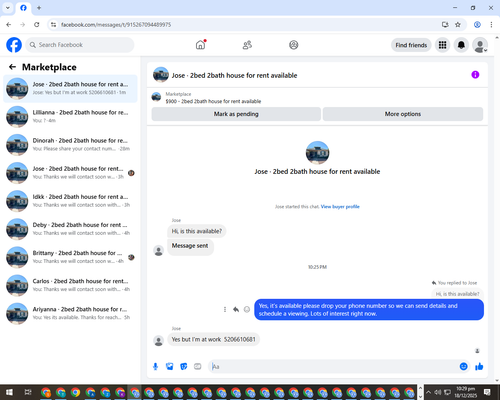Open View buyer profile link
This screenshot has width=500, height=400.
[x=340, y=207]
